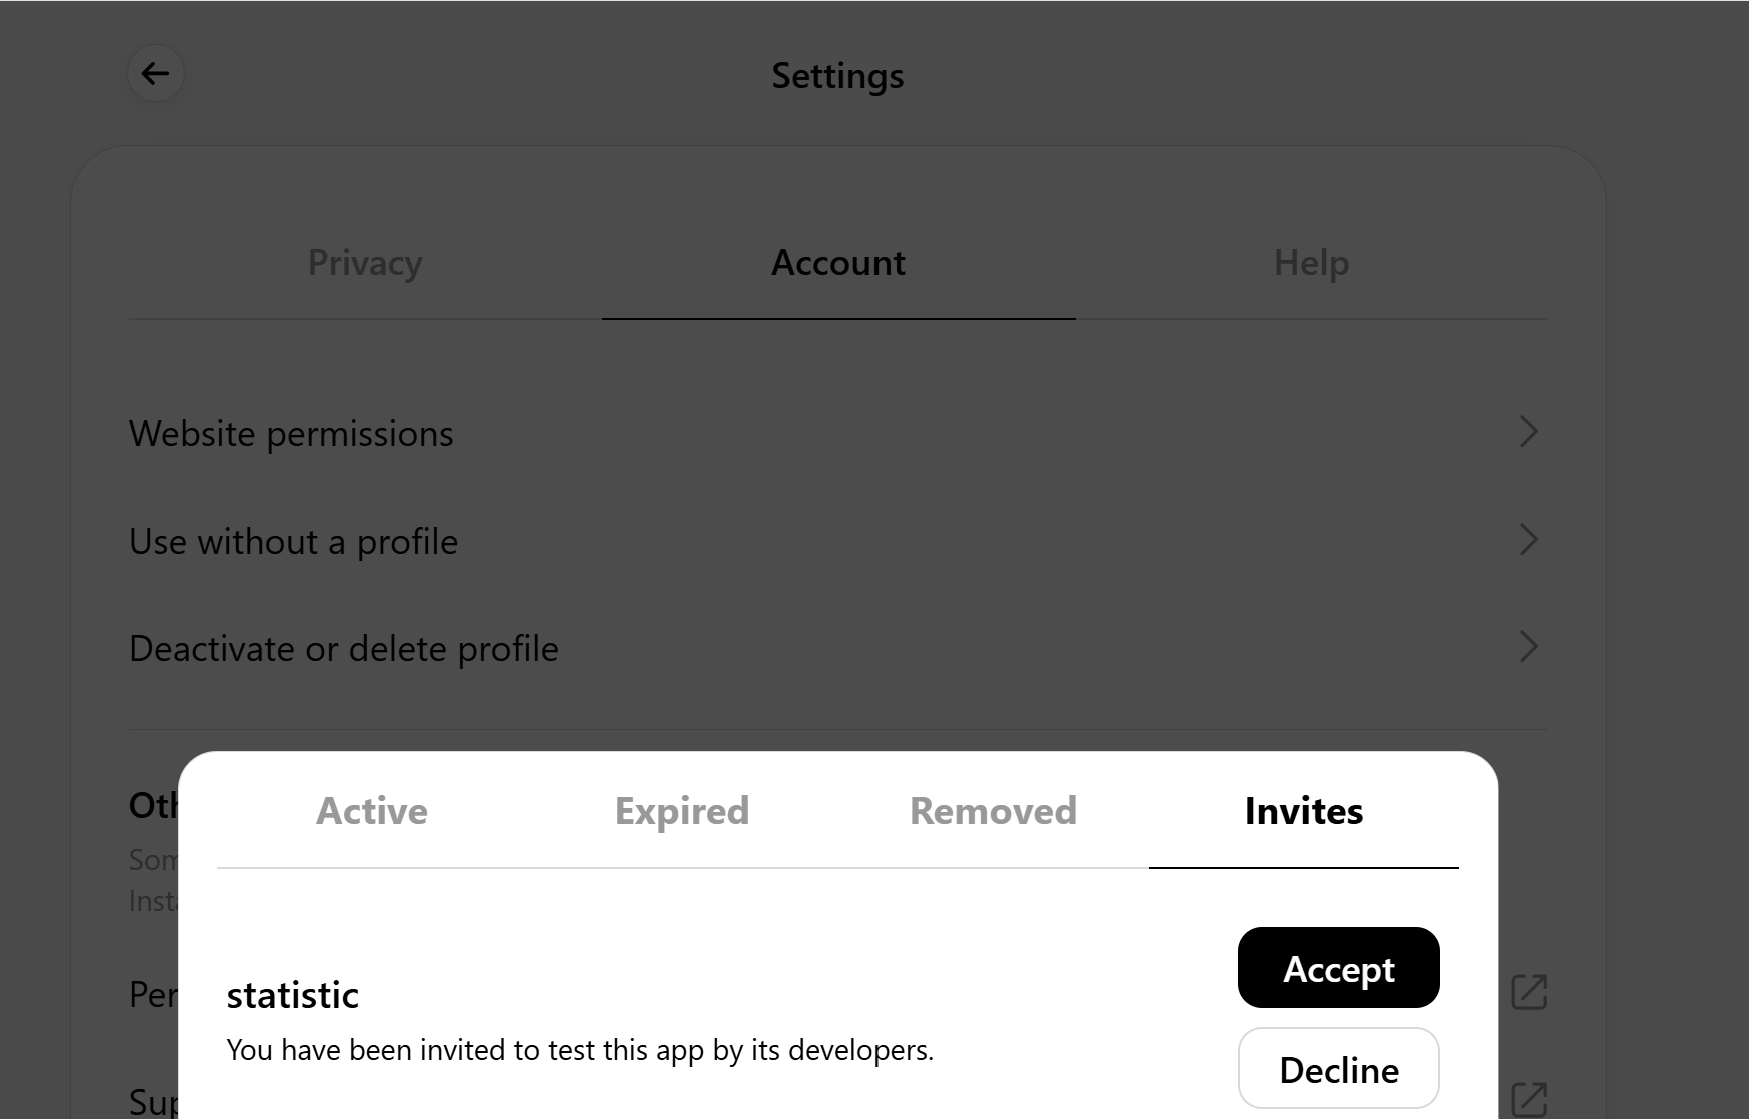Click the statistic app name

[292, 995]
